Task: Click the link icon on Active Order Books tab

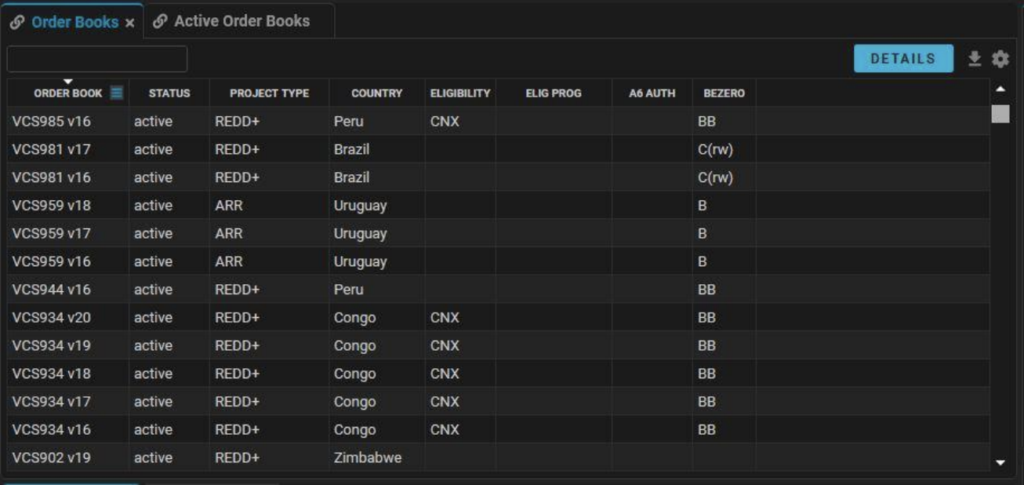Action: point(159,22)
